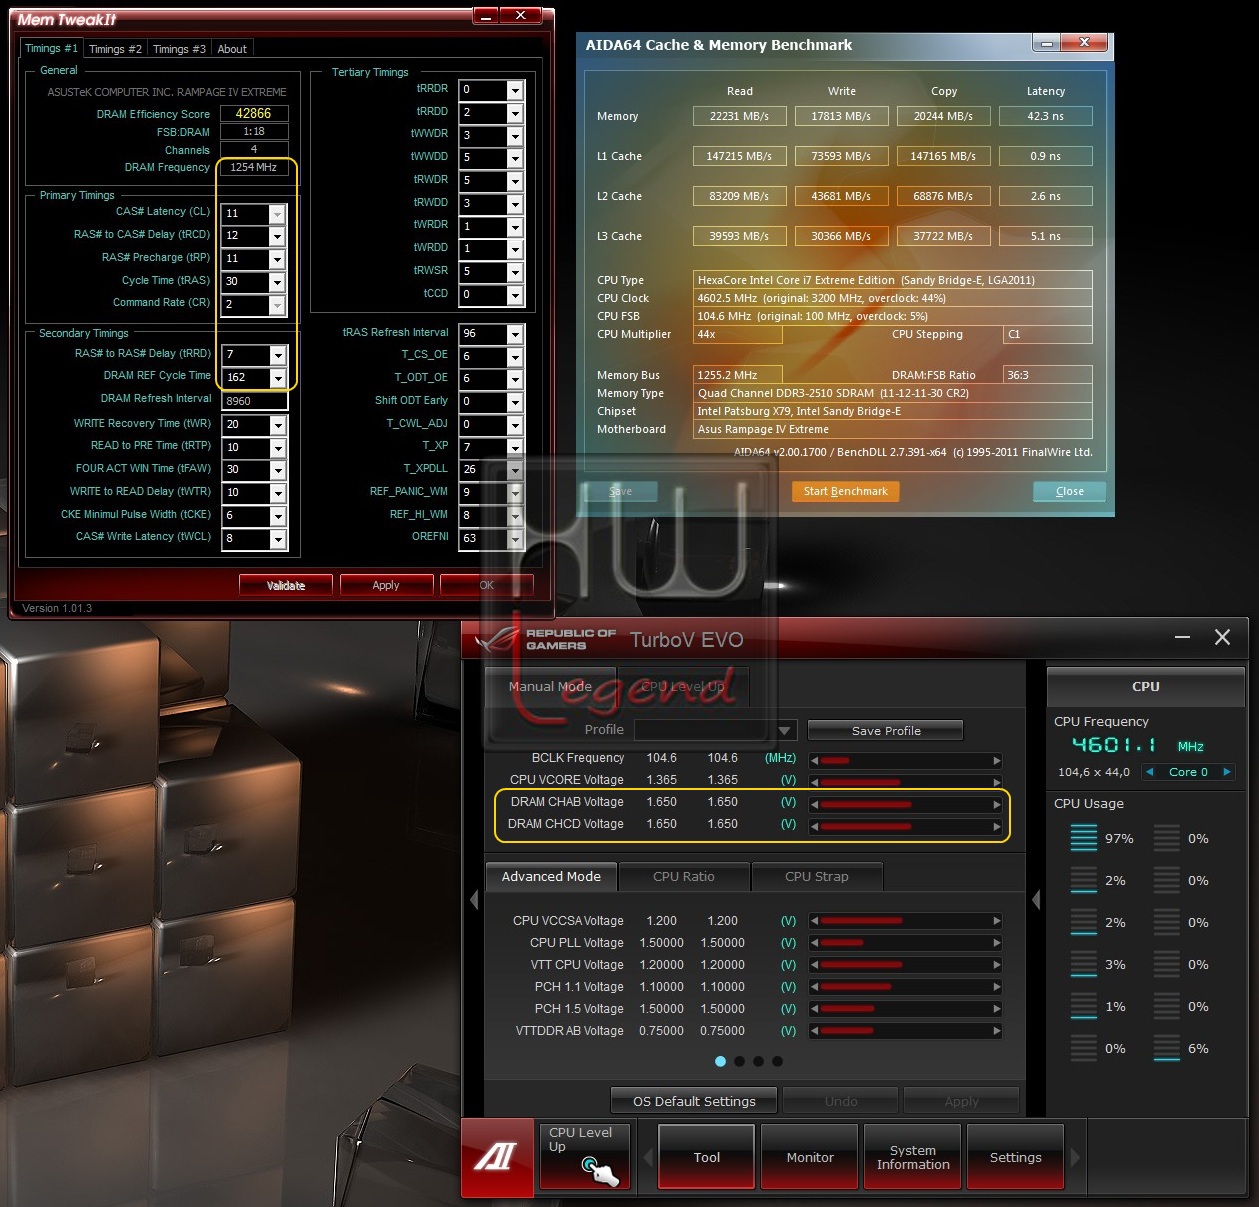Click the DRAM Efficiency Score value
Screen dimensions: 1259x1207
(253, 114)
